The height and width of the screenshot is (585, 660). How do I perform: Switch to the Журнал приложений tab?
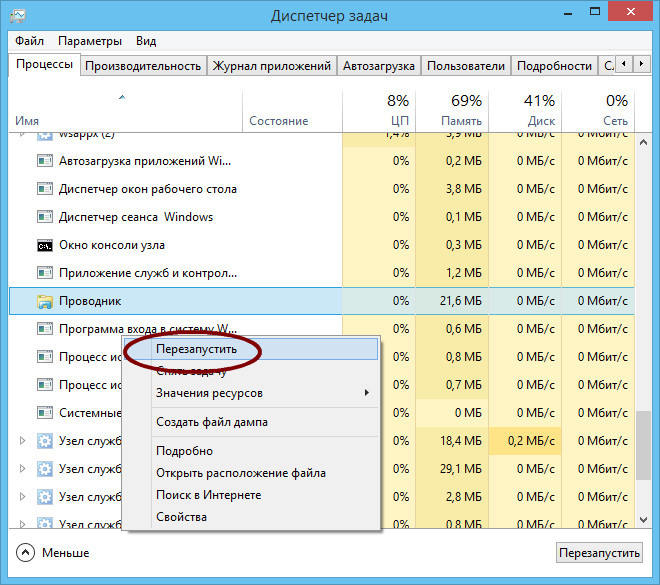tap(271, 66)
